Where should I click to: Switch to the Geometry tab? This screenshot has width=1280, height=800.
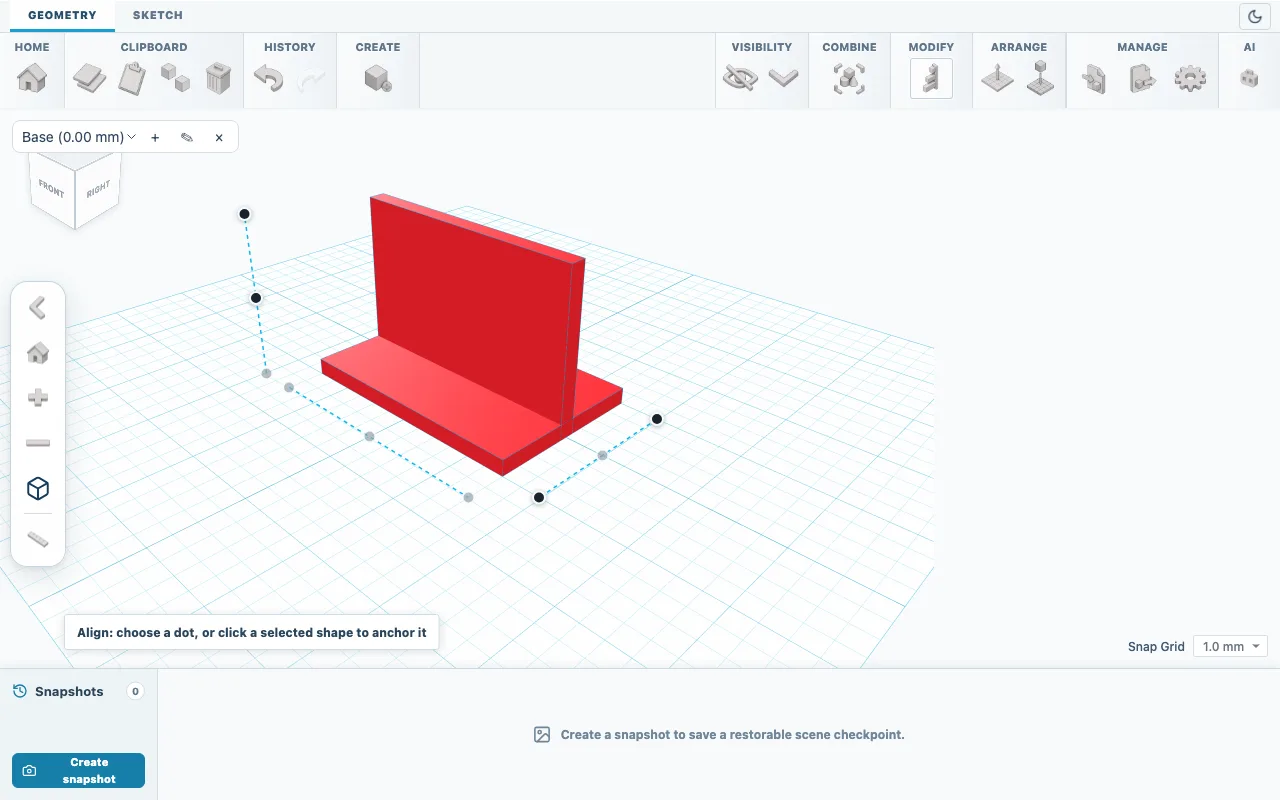[x=62, y=15]
